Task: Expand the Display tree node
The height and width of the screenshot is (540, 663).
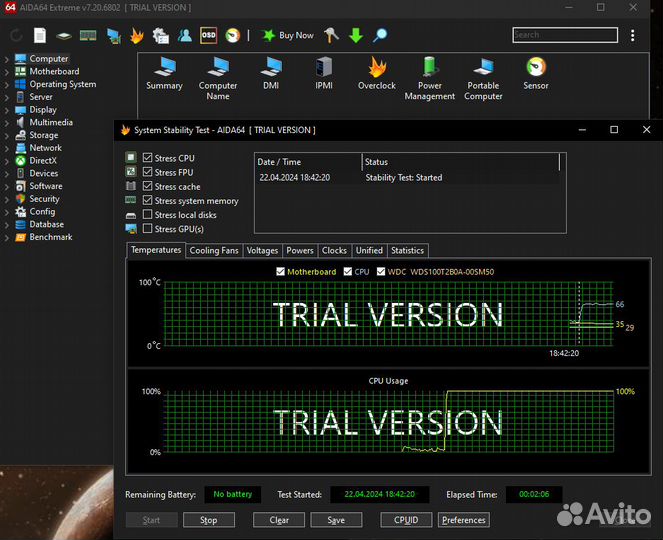Action: pos(6,110)
